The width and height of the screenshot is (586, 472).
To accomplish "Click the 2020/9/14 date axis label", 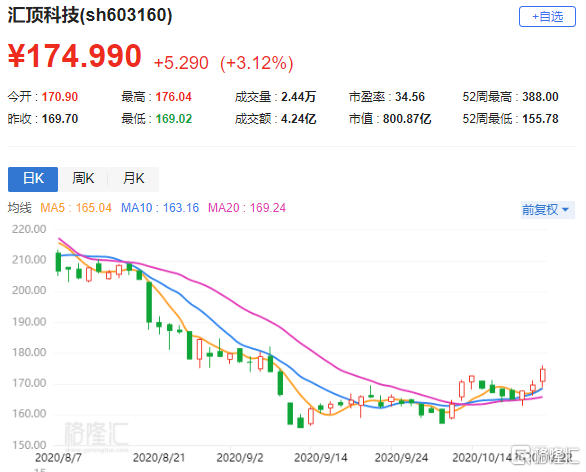I will 321,458.
